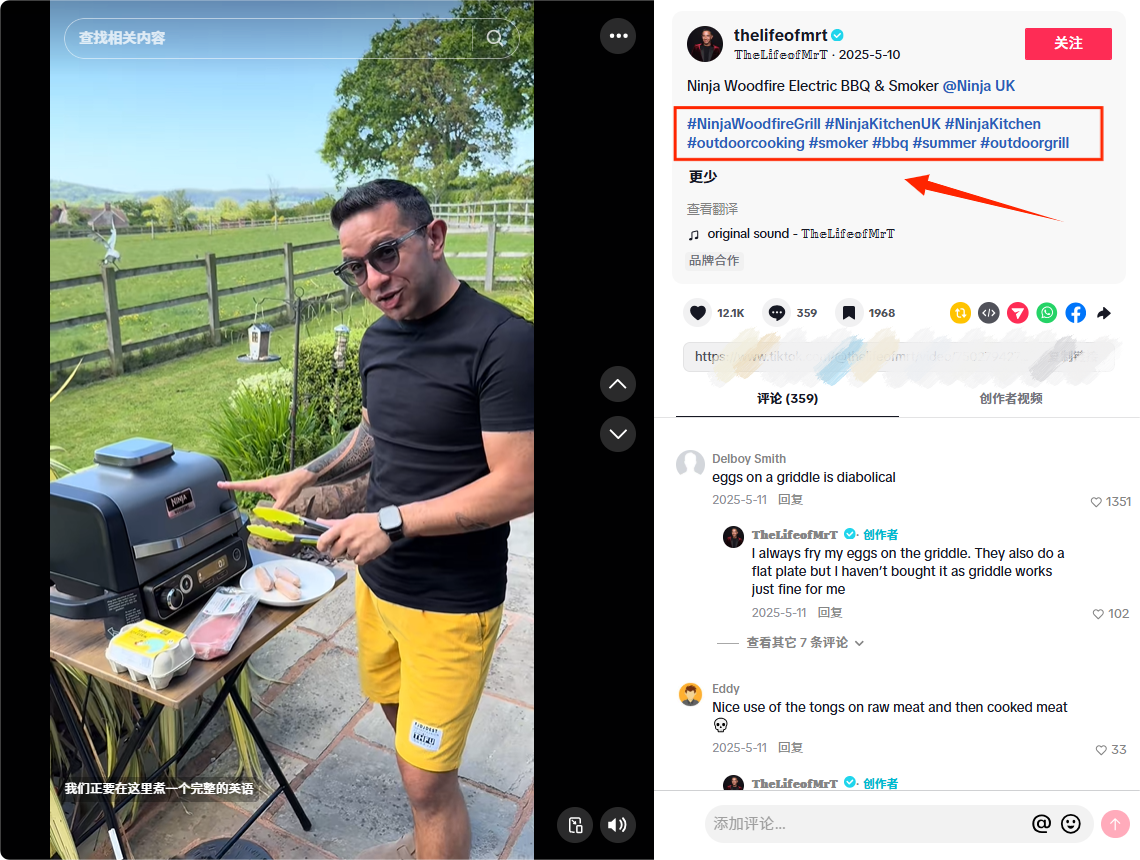Open comments via the speech bubble icon
The image size is (1140, 860).
(x=776, y=313)
